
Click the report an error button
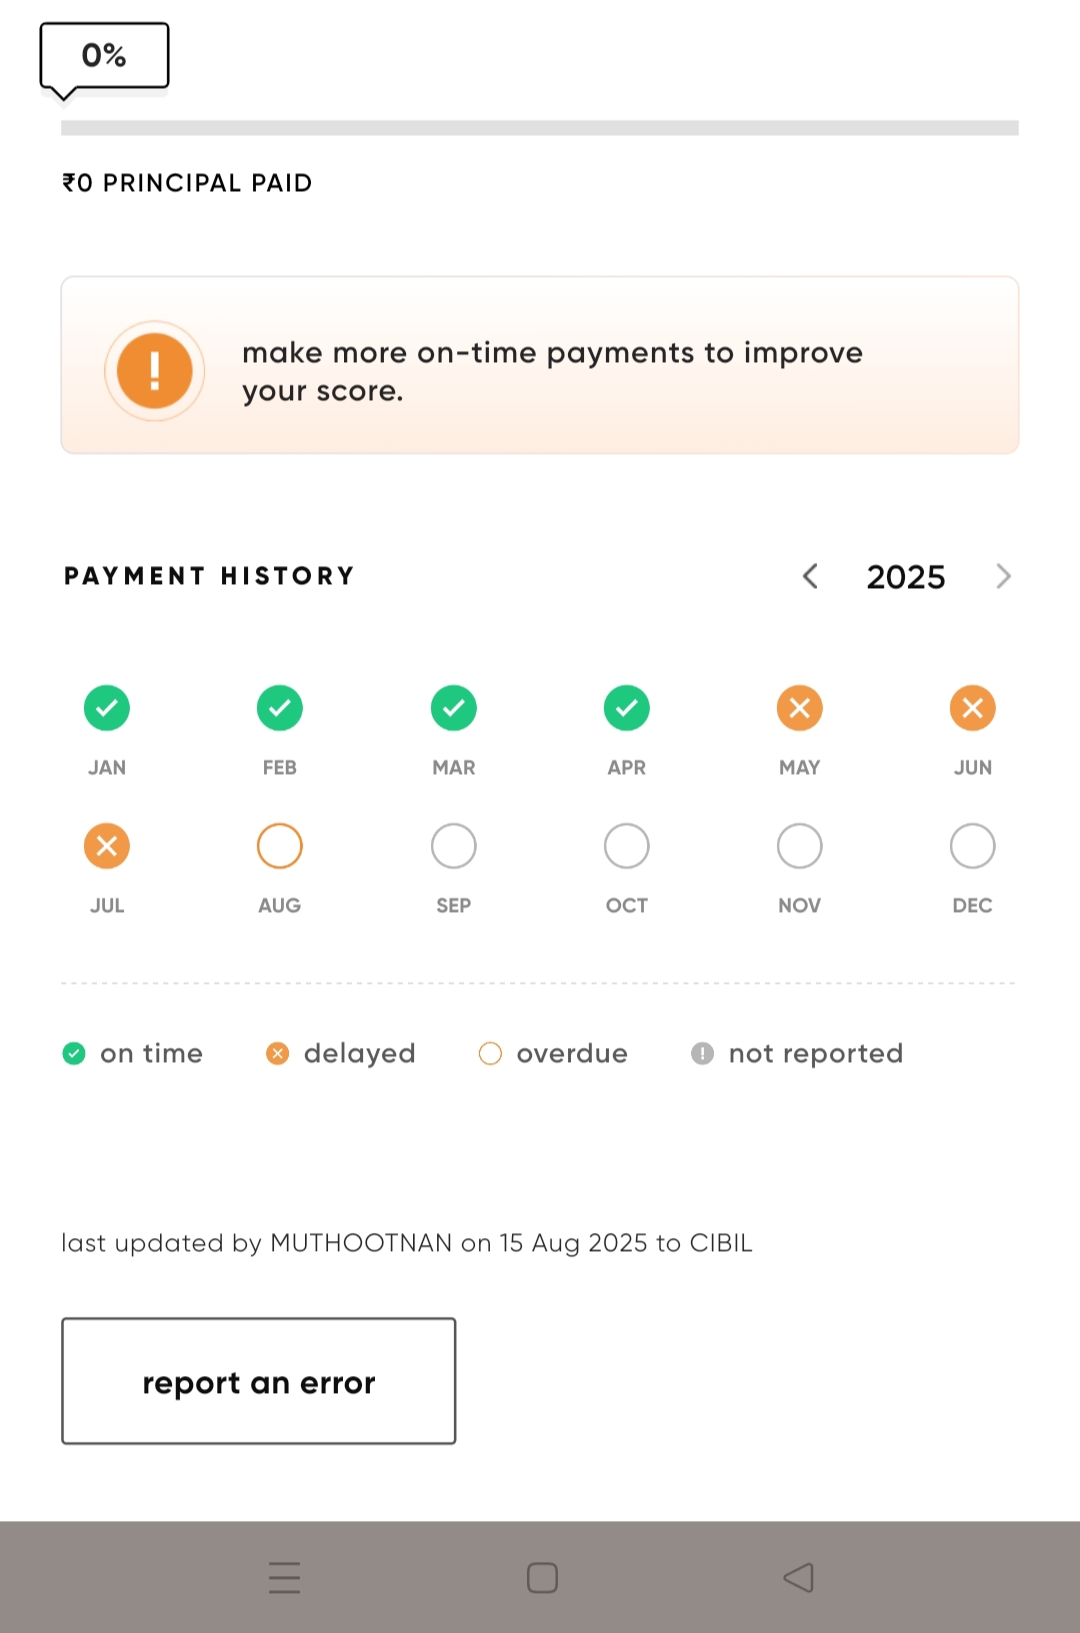coord(259,1381)
